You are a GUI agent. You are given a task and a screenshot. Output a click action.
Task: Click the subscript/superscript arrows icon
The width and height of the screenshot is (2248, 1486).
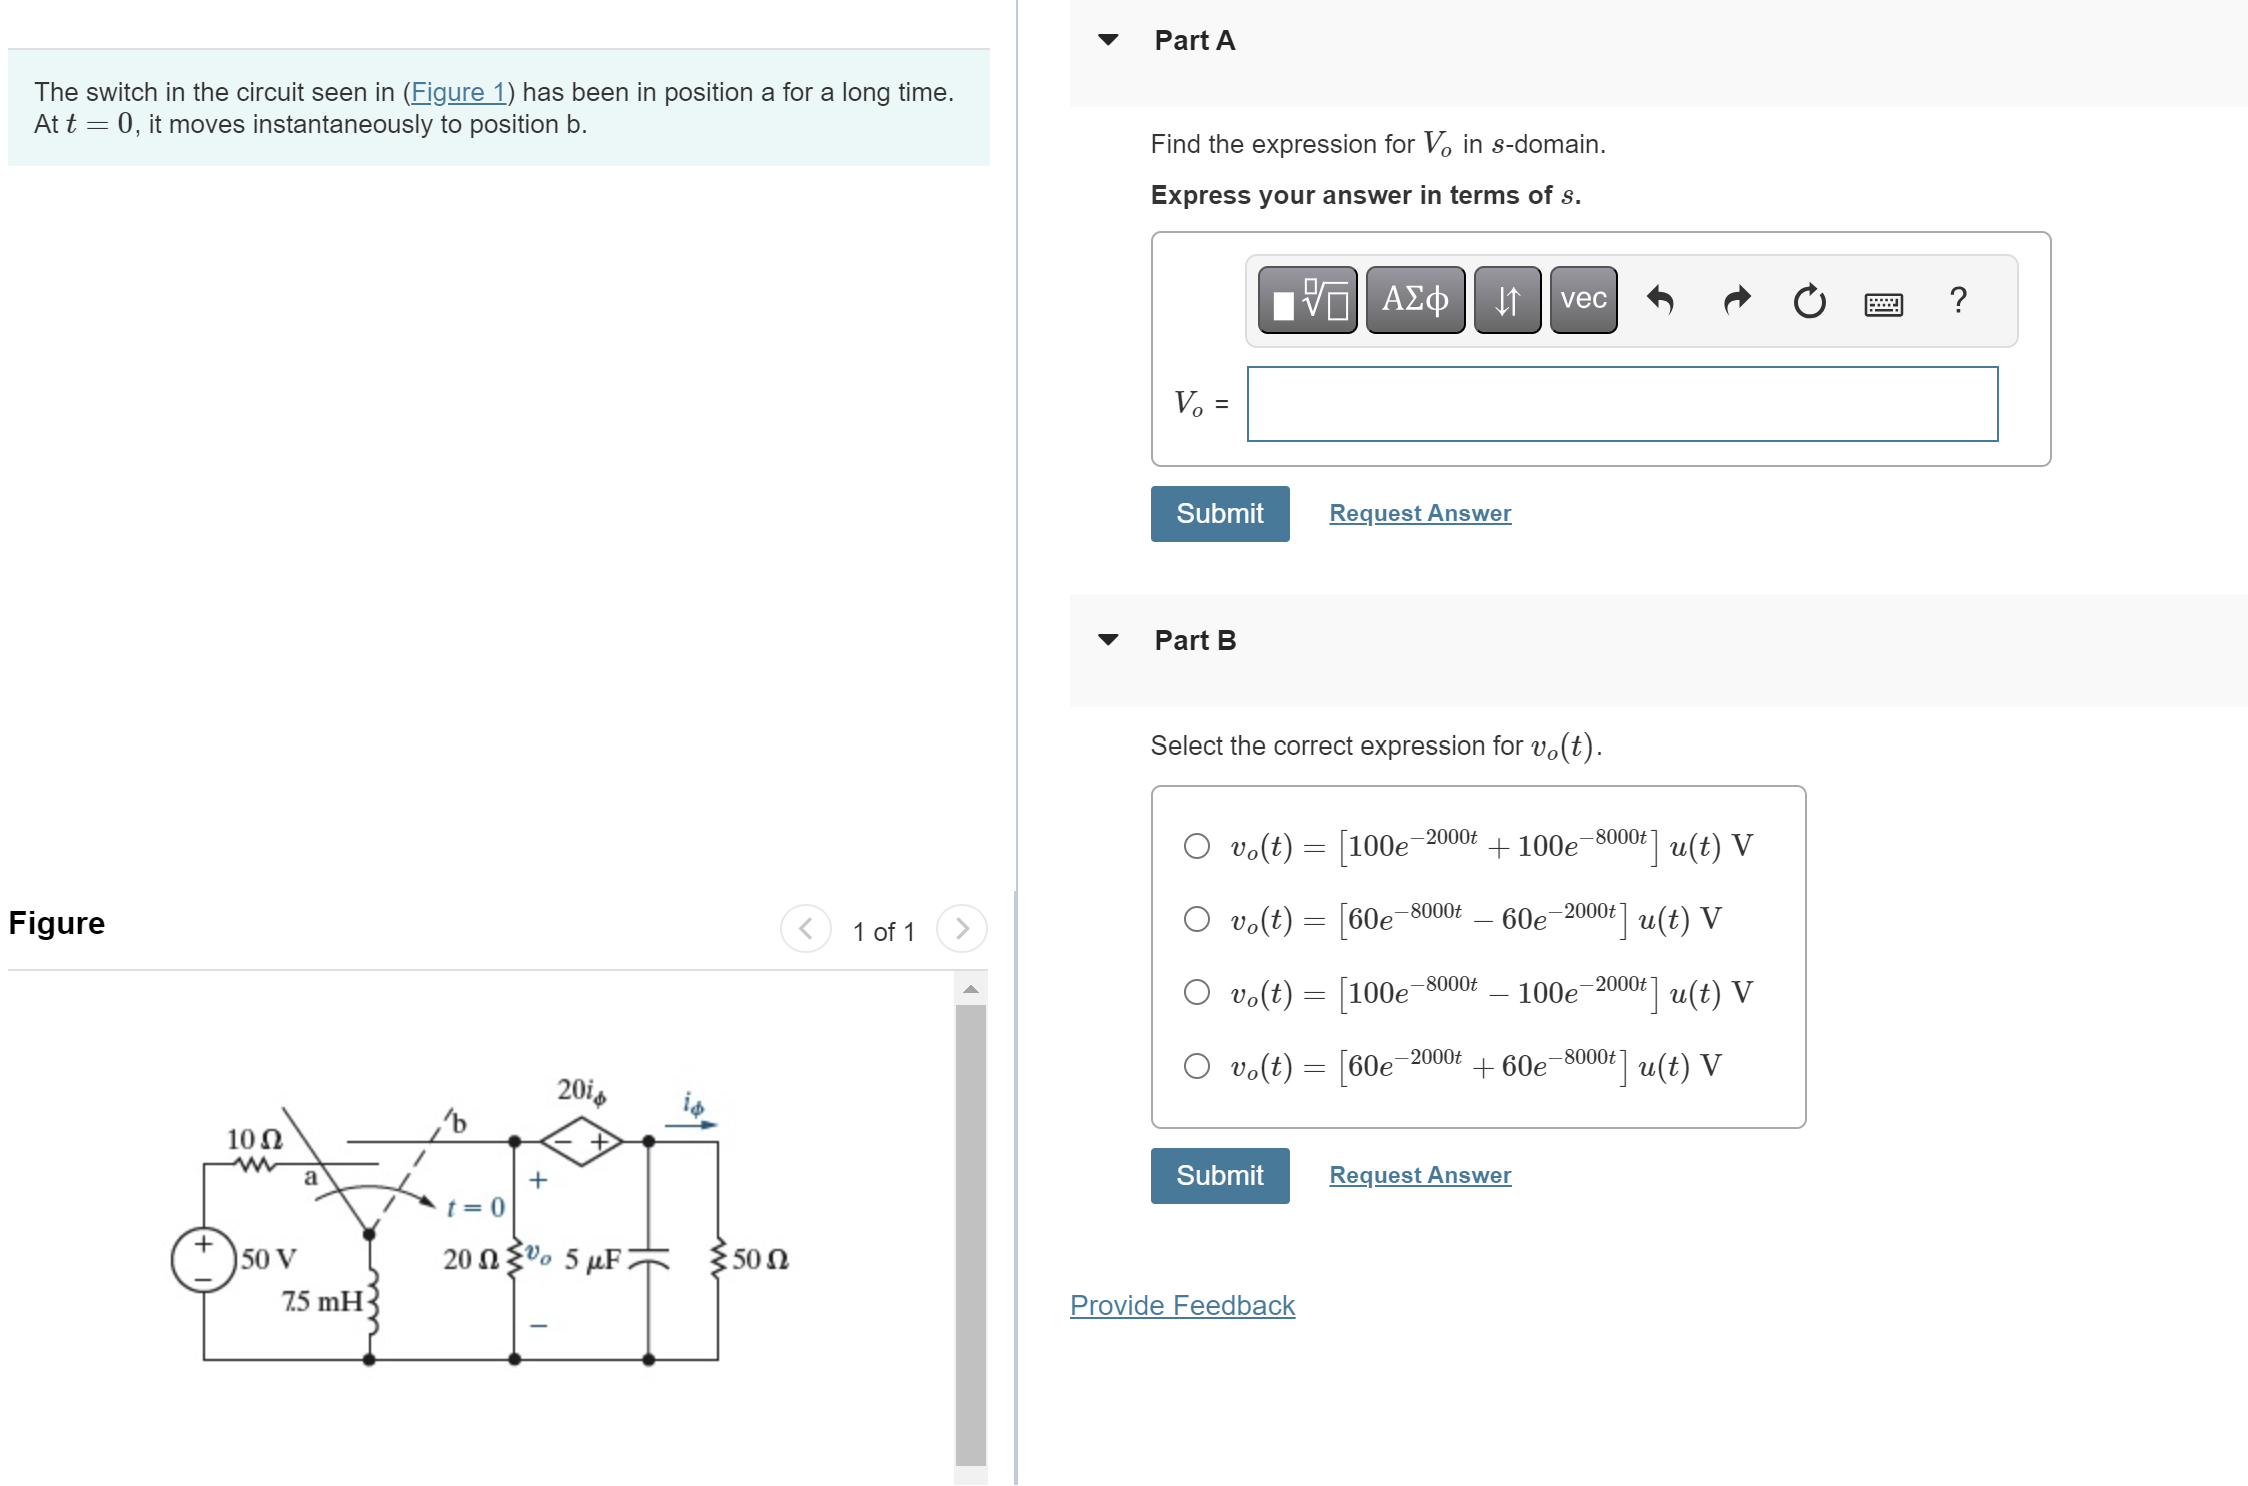1506,300
